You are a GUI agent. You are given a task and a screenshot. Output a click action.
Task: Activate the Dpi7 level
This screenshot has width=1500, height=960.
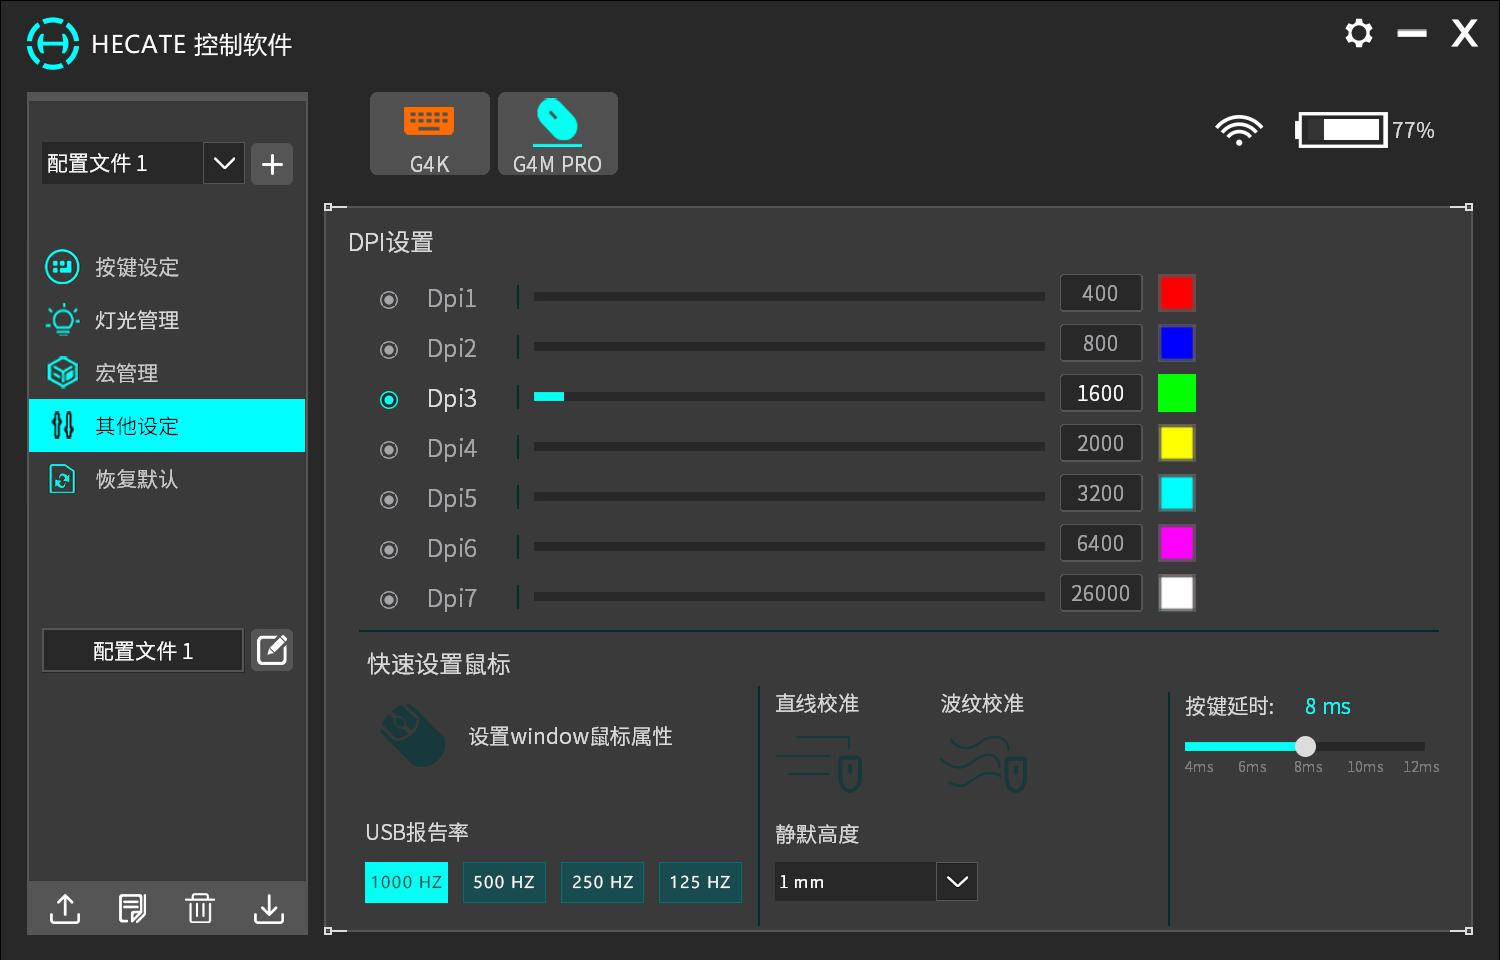(388, 599)
